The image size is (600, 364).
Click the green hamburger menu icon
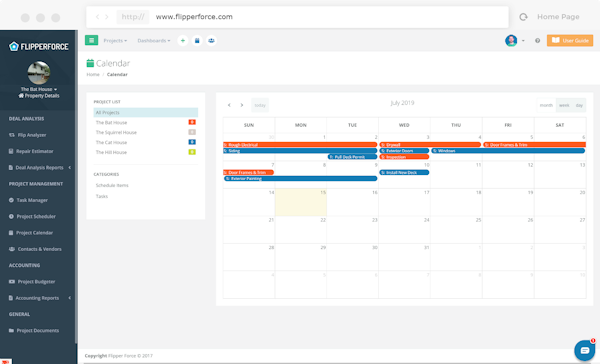91,40
